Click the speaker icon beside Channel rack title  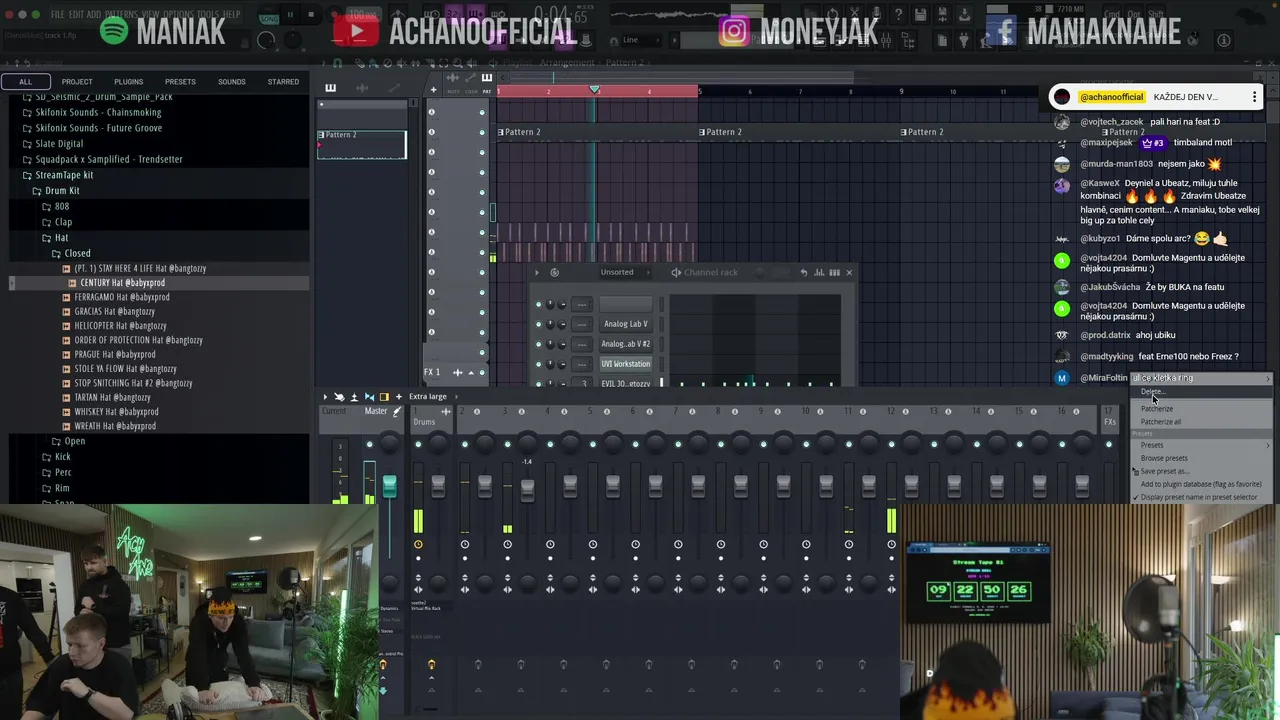coord(676,272)
